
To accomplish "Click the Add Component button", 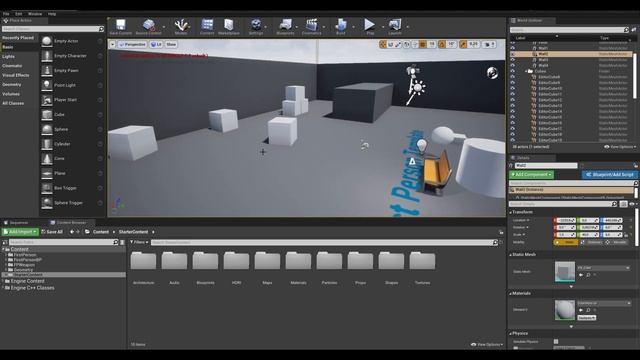I will click(x=531, y=174).
